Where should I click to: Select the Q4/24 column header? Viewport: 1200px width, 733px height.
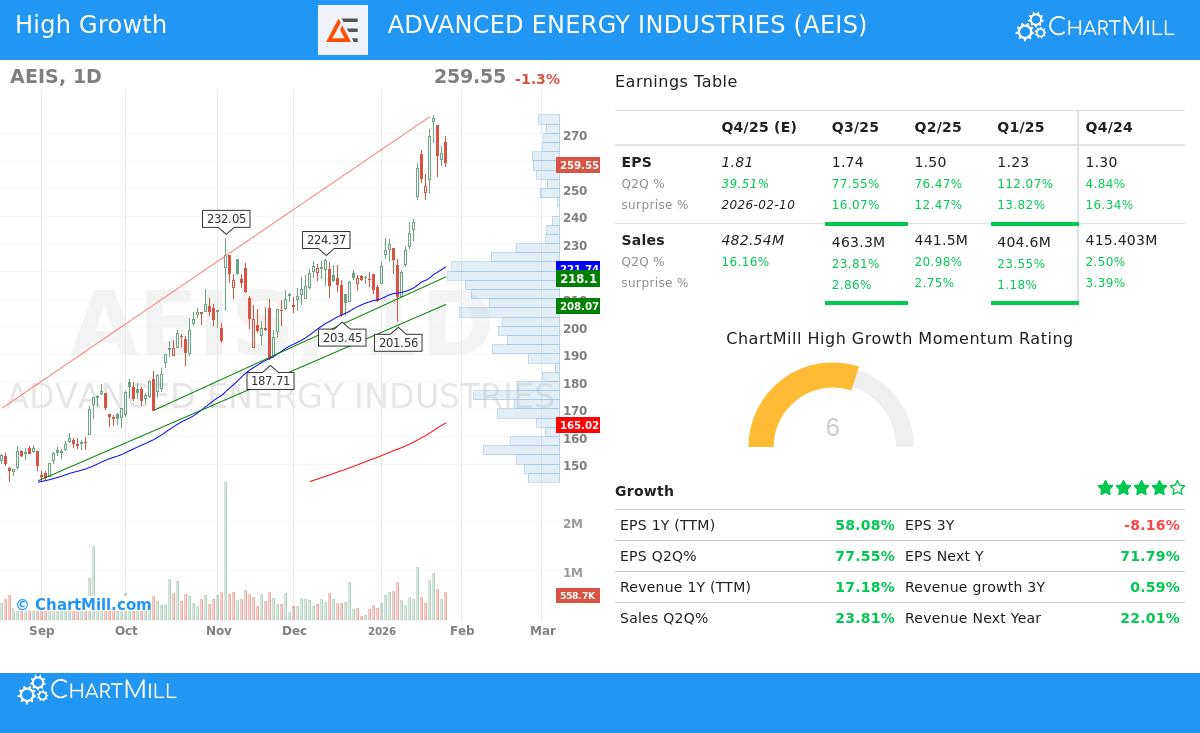coord(1106,127)
